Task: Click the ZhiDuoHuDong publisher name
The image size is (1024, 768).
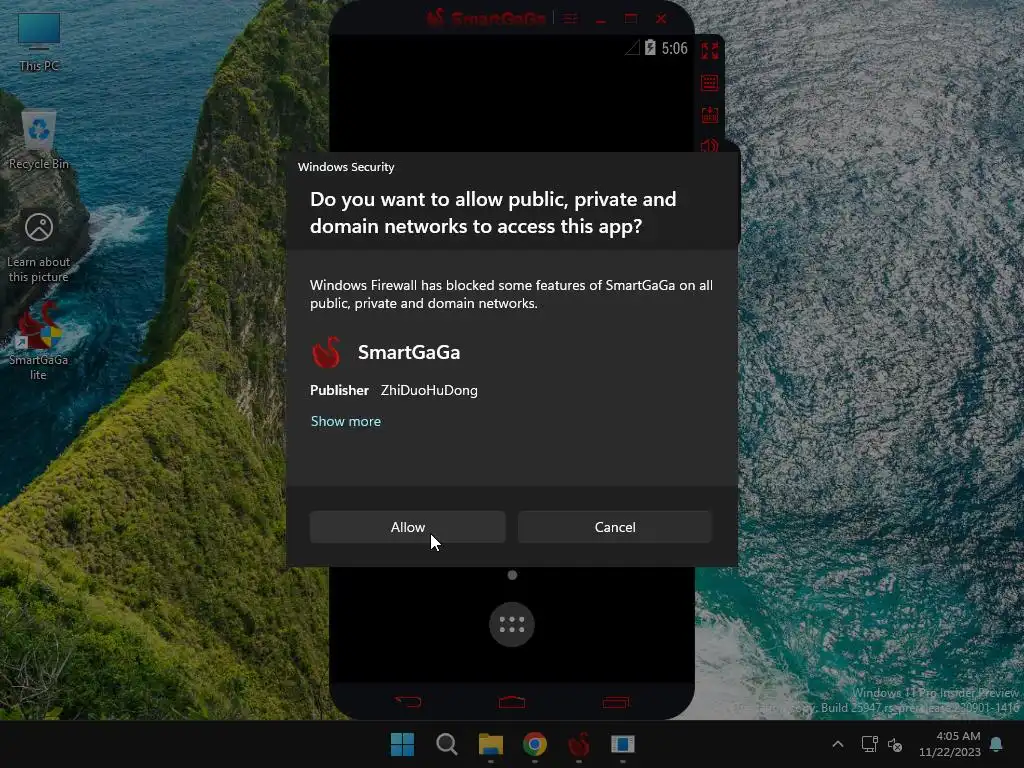Action: (429, 391)
